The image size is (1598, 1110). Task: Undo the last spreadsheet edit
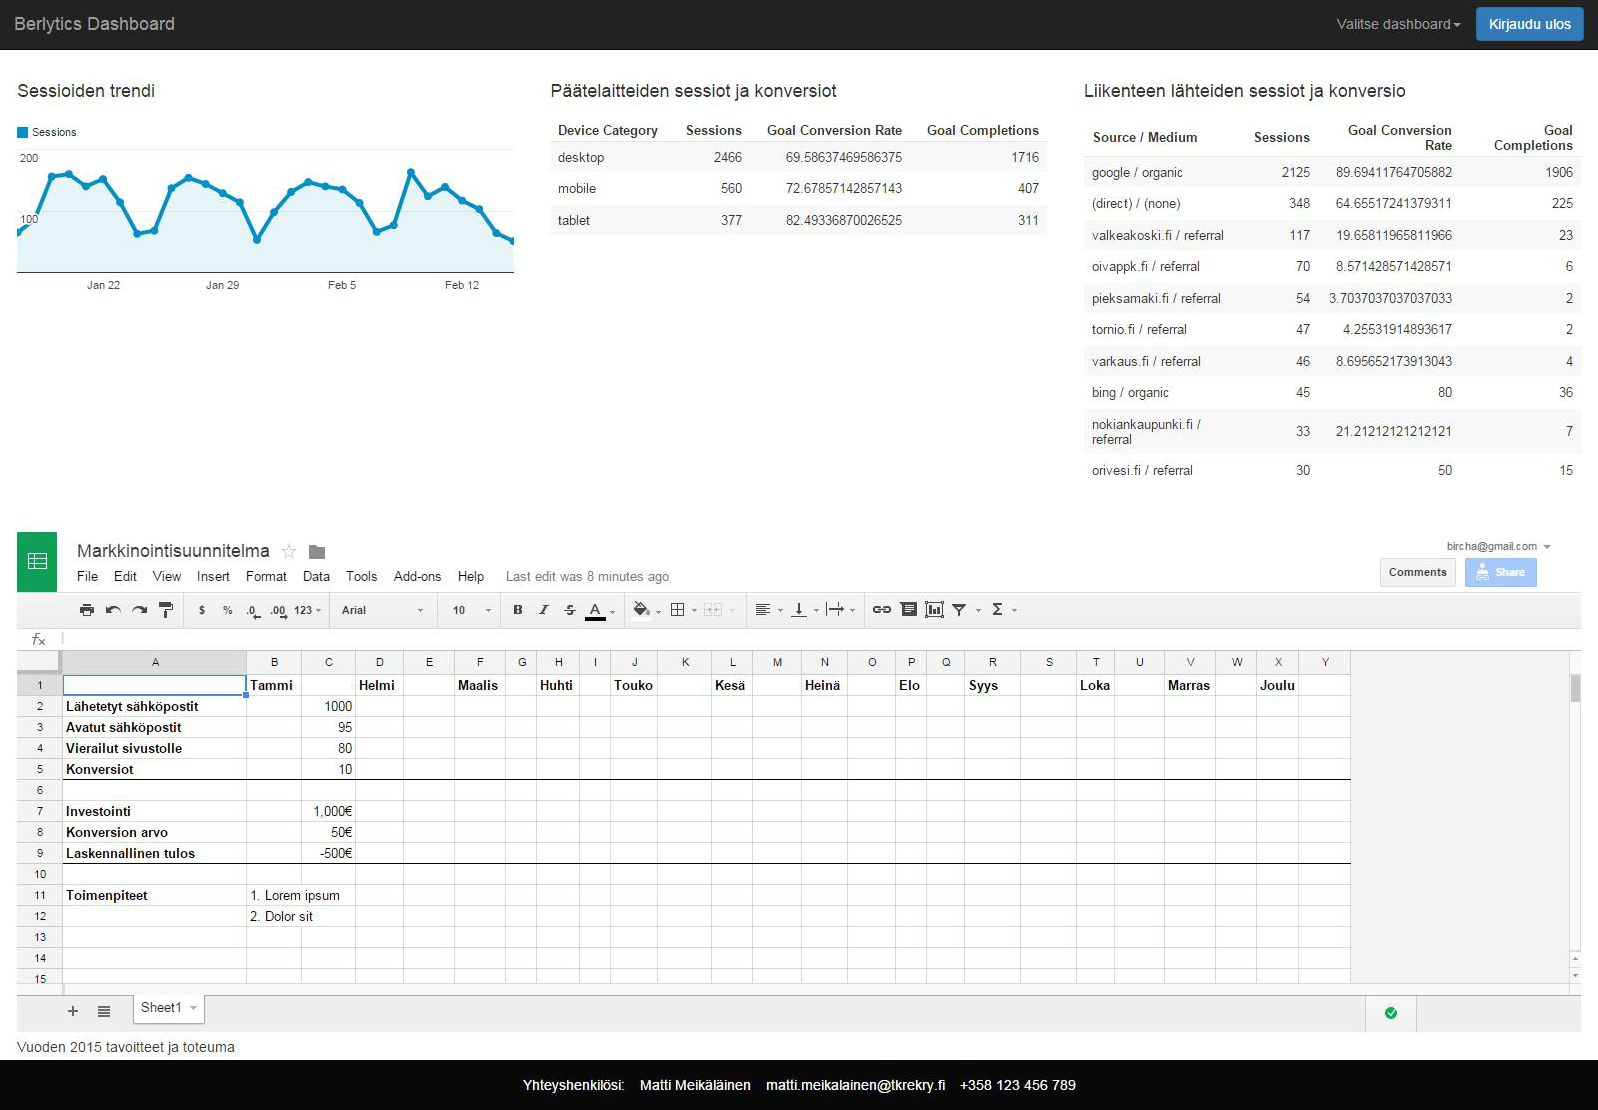[113, 610]
